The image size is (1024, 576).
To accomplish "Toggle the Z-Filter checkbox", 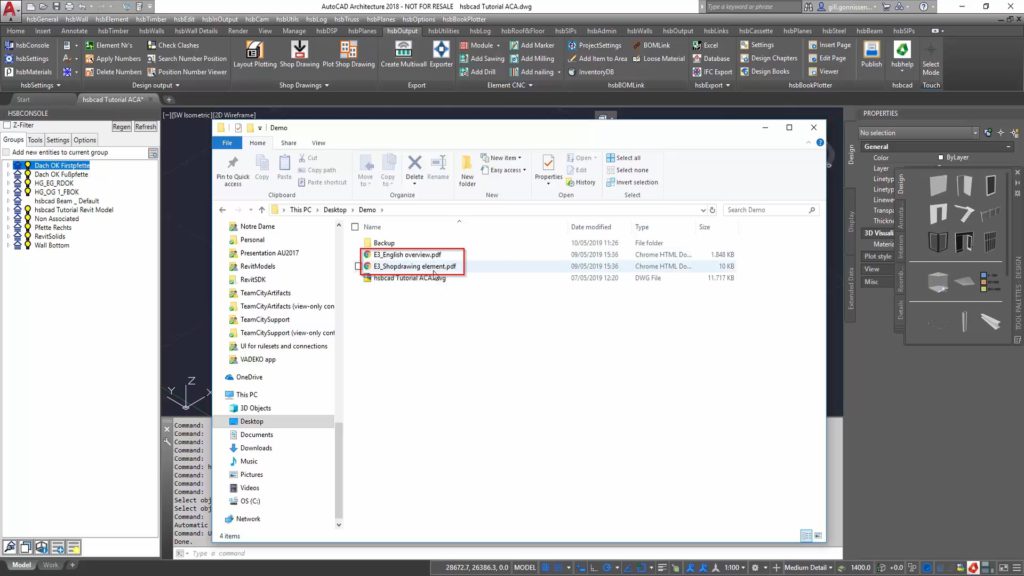I will point(7,125).
